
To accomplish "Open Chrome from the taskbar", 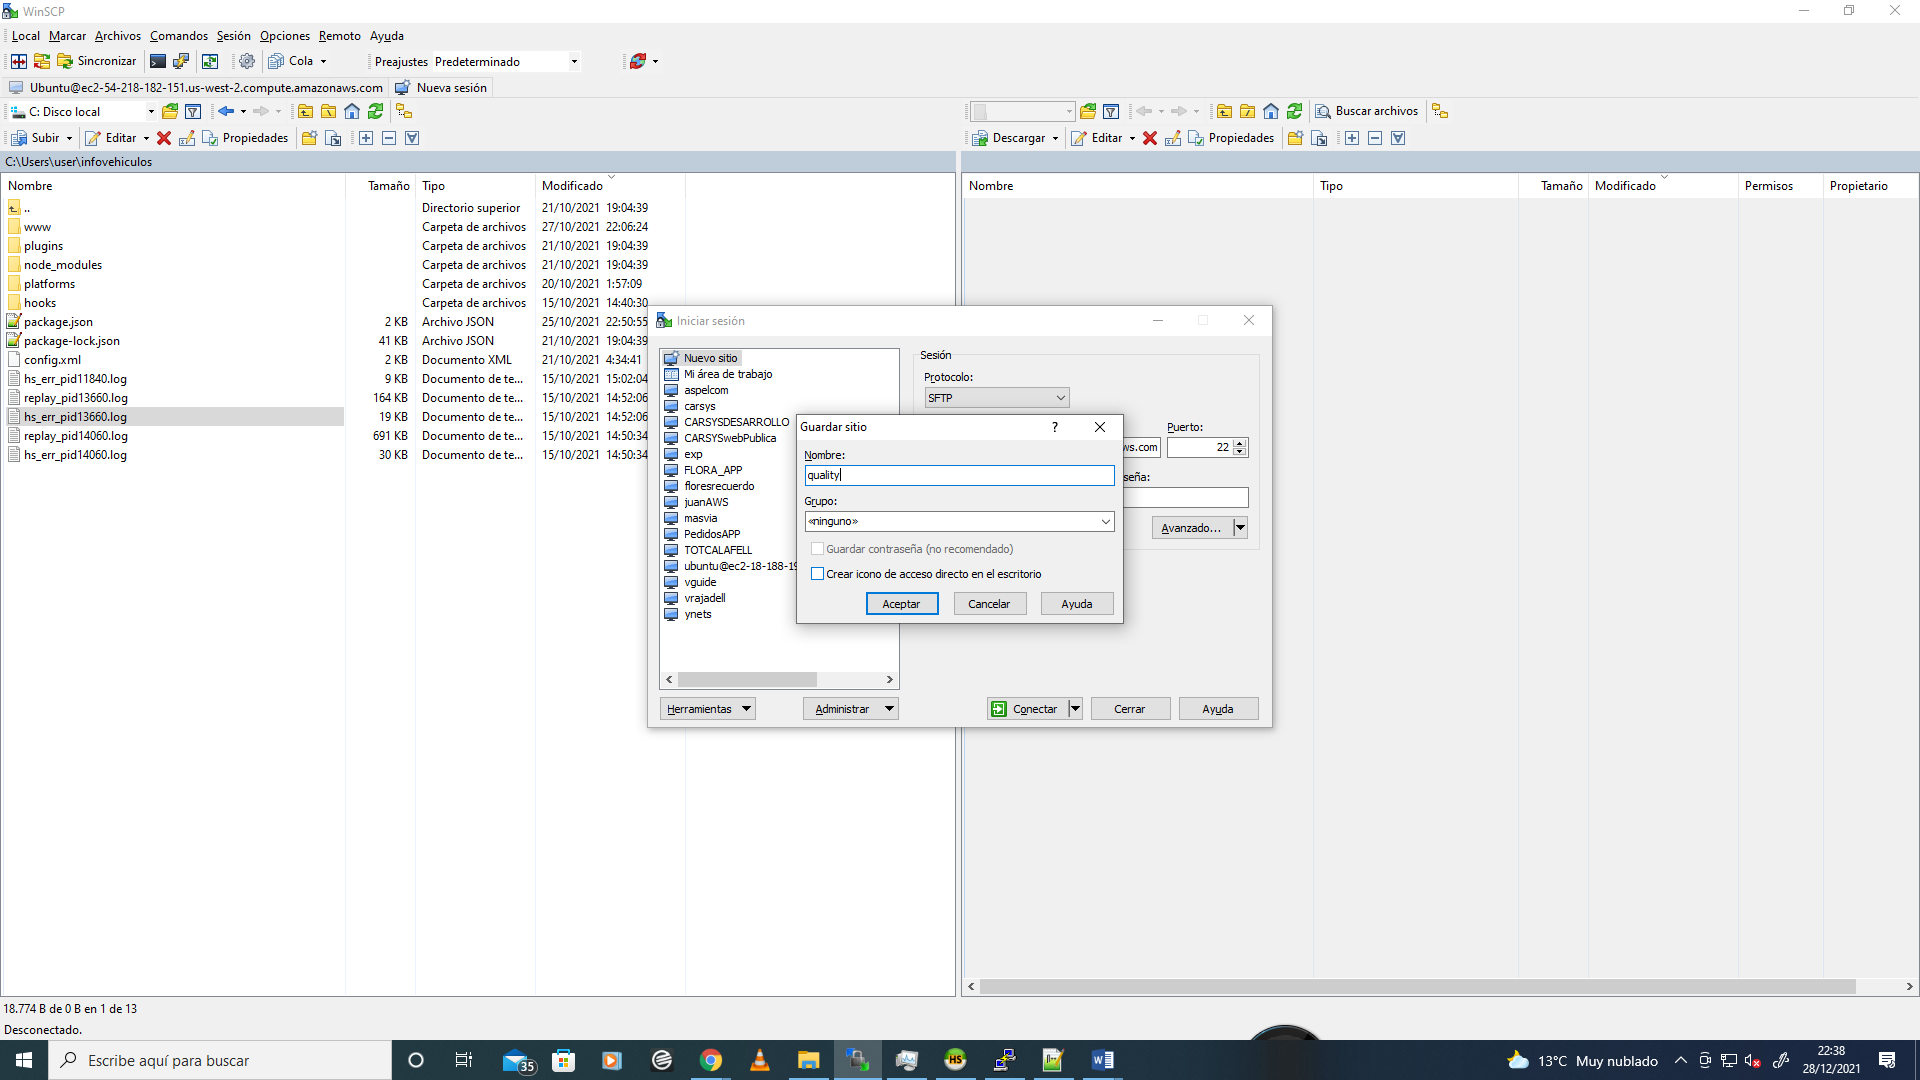I will point(711,1060).
